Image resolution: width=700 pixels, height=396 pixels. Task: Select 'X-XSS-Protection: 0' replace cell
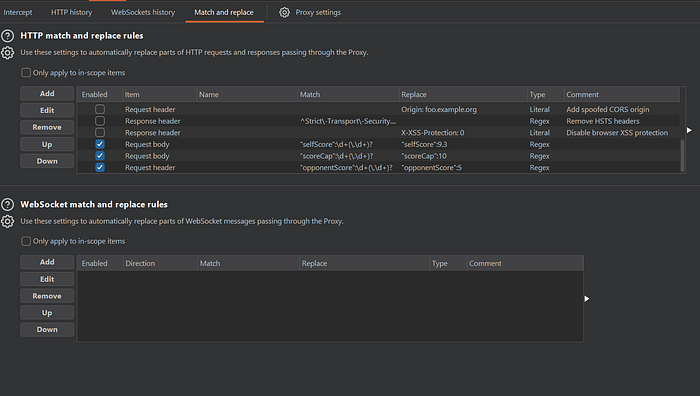click(x=463, y=133)
